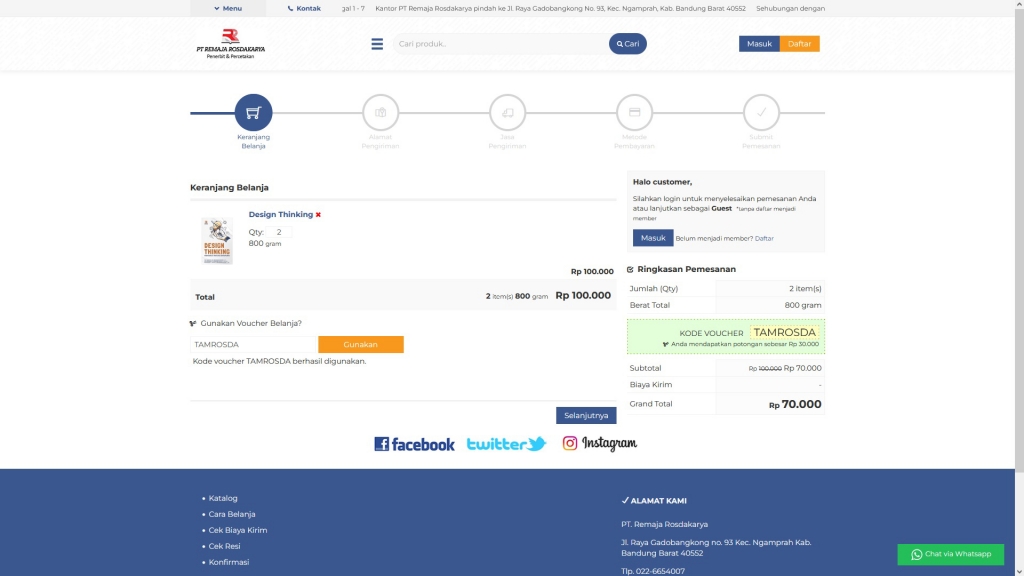Select the Keranjang Belanja cart step icon
Screen dimensions: 1024x576
point(253,112)
